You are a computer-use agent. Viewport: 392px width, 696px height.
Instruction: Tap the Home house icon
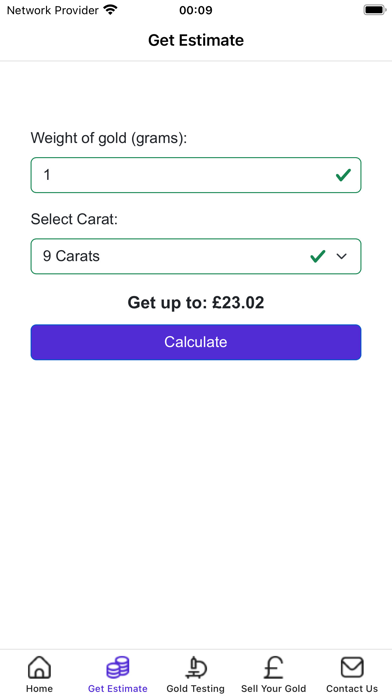click(x=39, y=667)
